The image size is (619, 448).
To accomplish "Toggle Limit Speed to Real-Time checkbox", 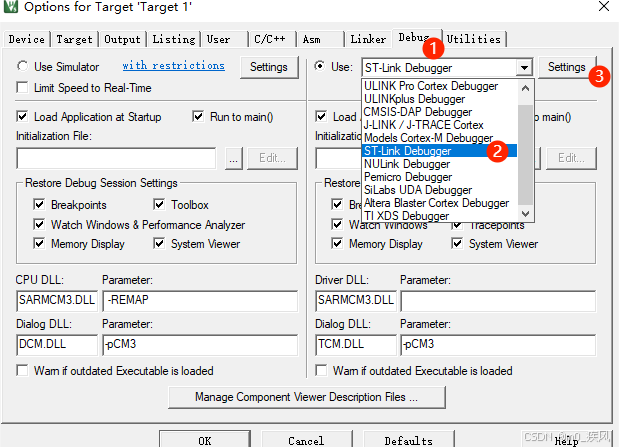I will point(23,87).
